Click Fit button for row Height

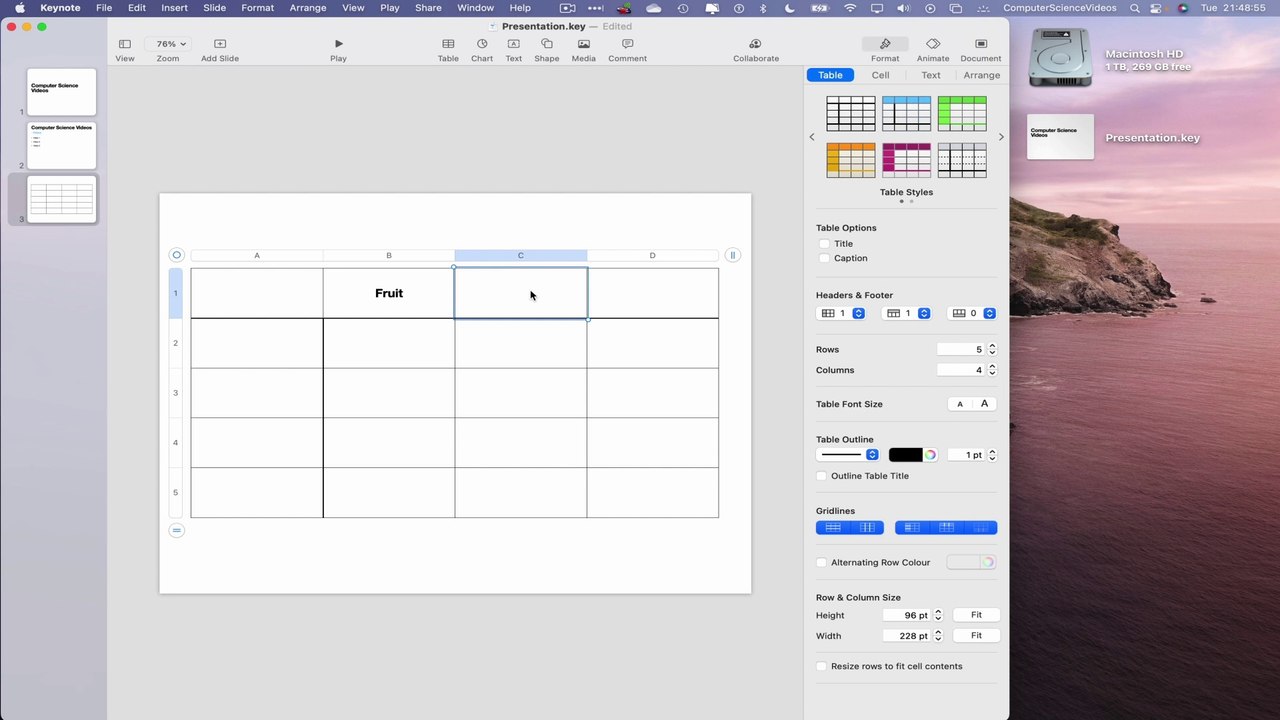click(x=976, y=615)
